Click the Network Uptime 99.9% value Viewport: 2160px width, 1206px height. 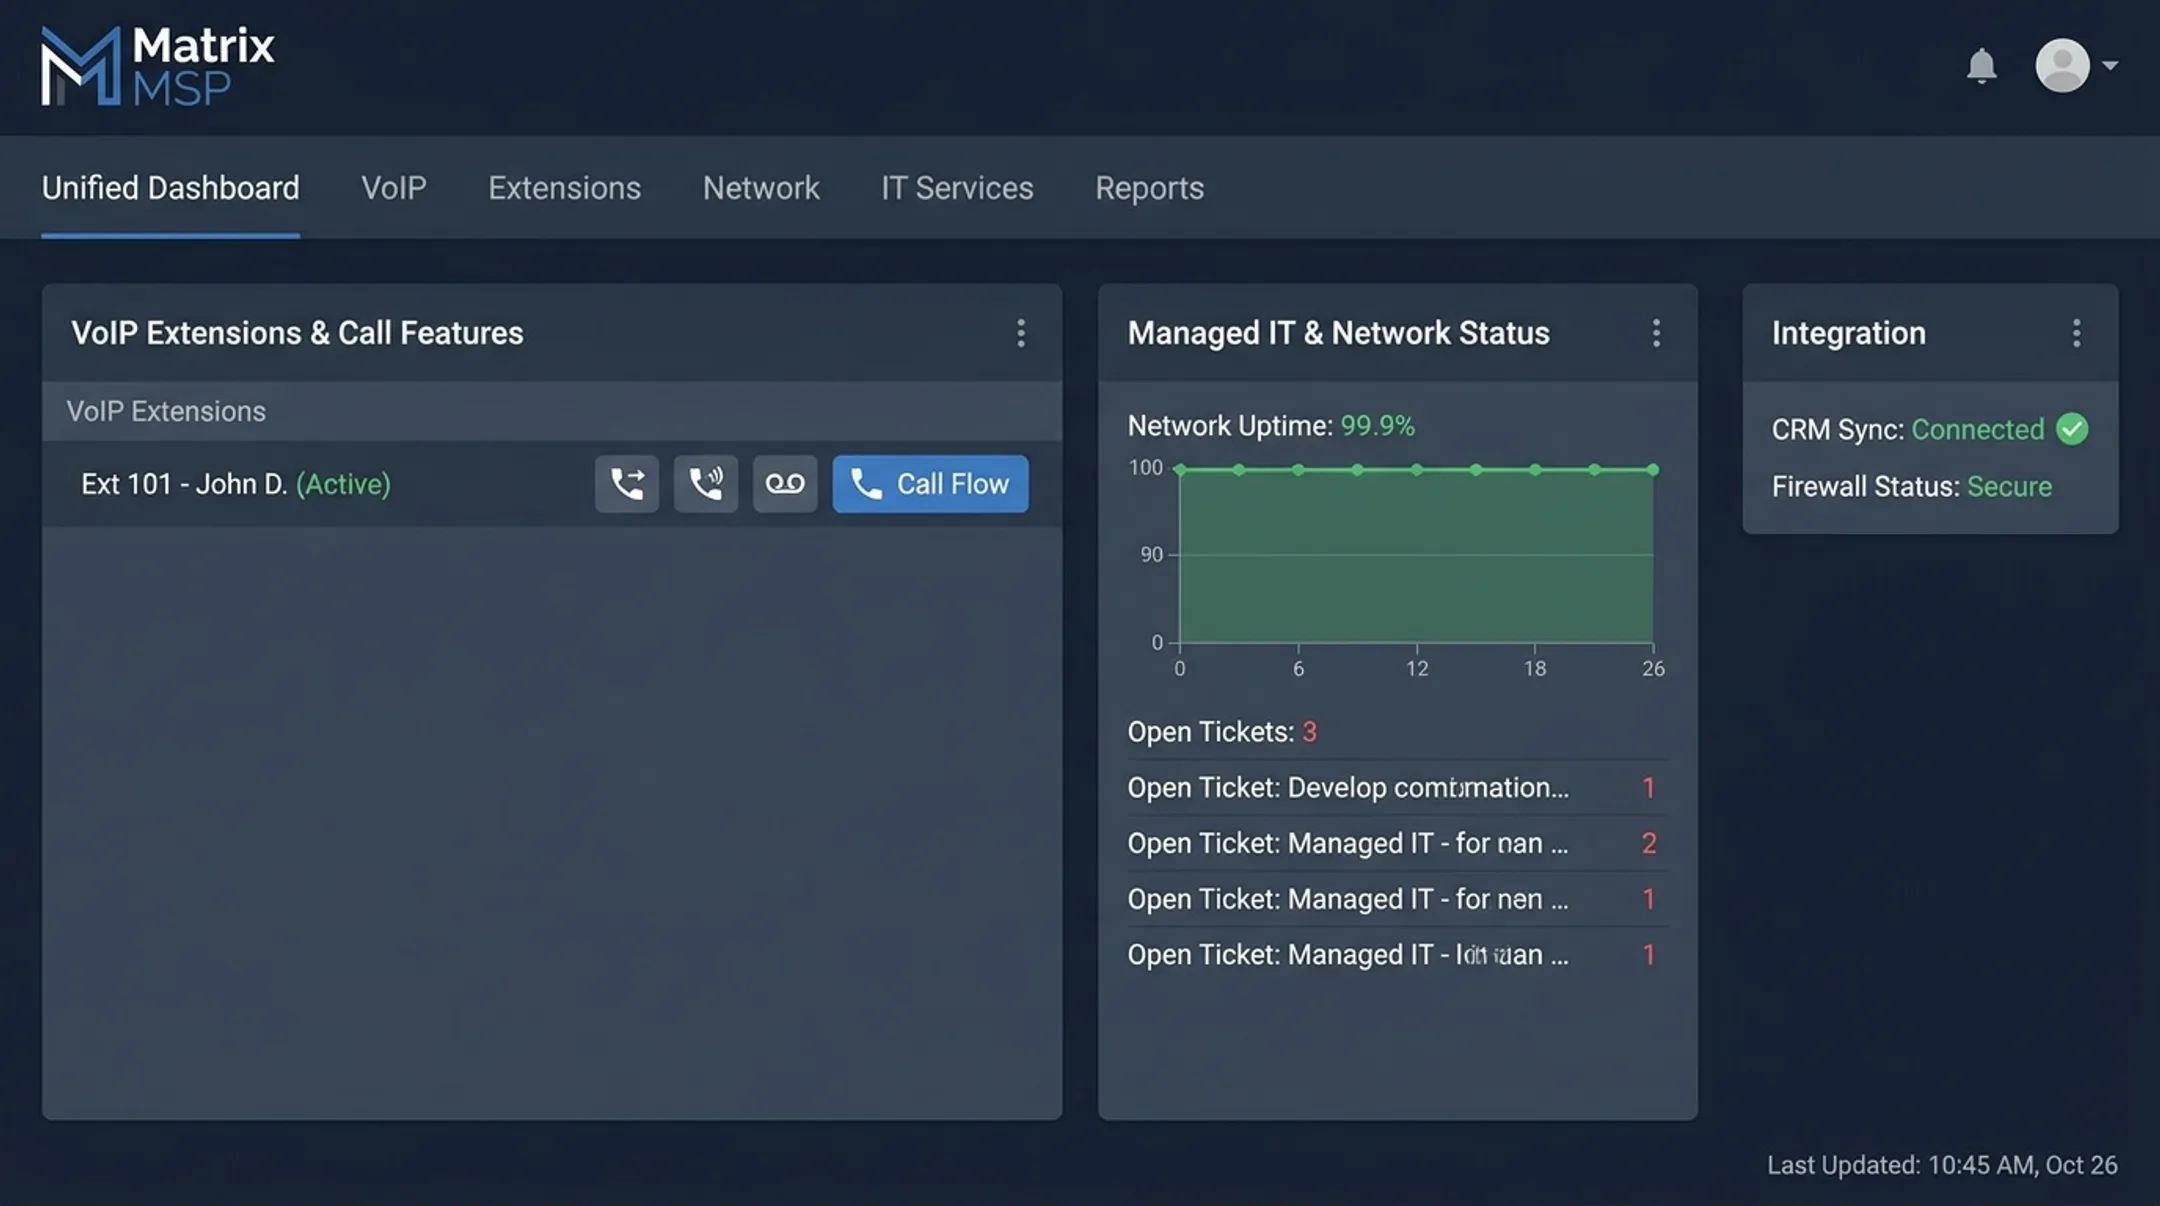point(1377,426)
